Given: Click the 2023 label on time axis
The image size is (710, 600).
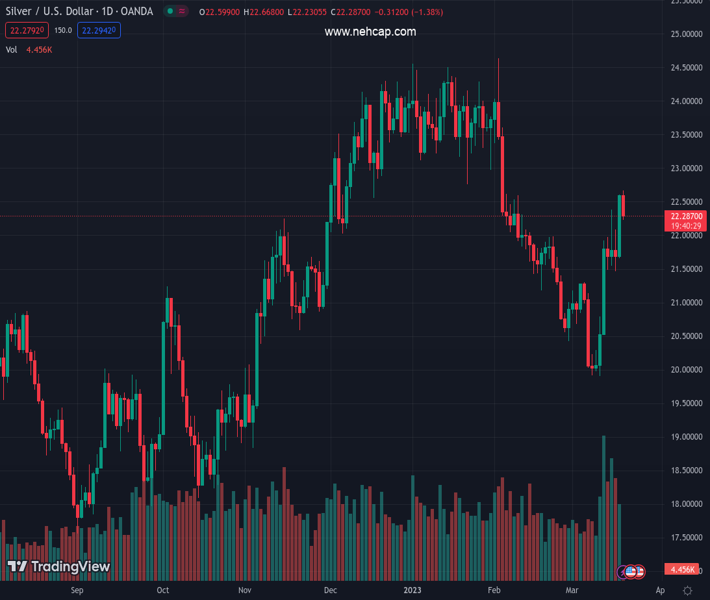Looking at the screenshot, I should pos(411,591).
